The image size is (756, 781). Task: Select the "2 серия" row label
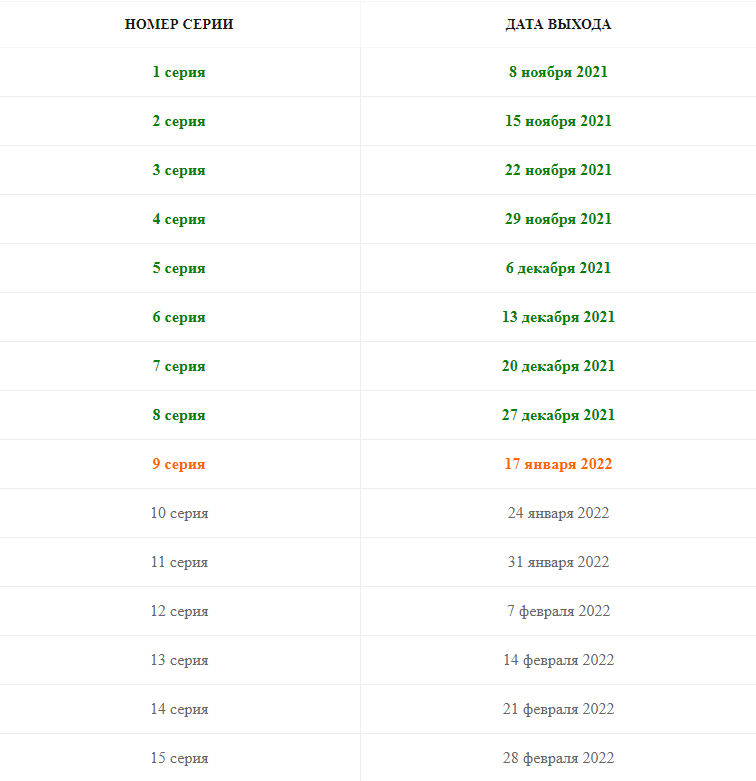point(179,121)
